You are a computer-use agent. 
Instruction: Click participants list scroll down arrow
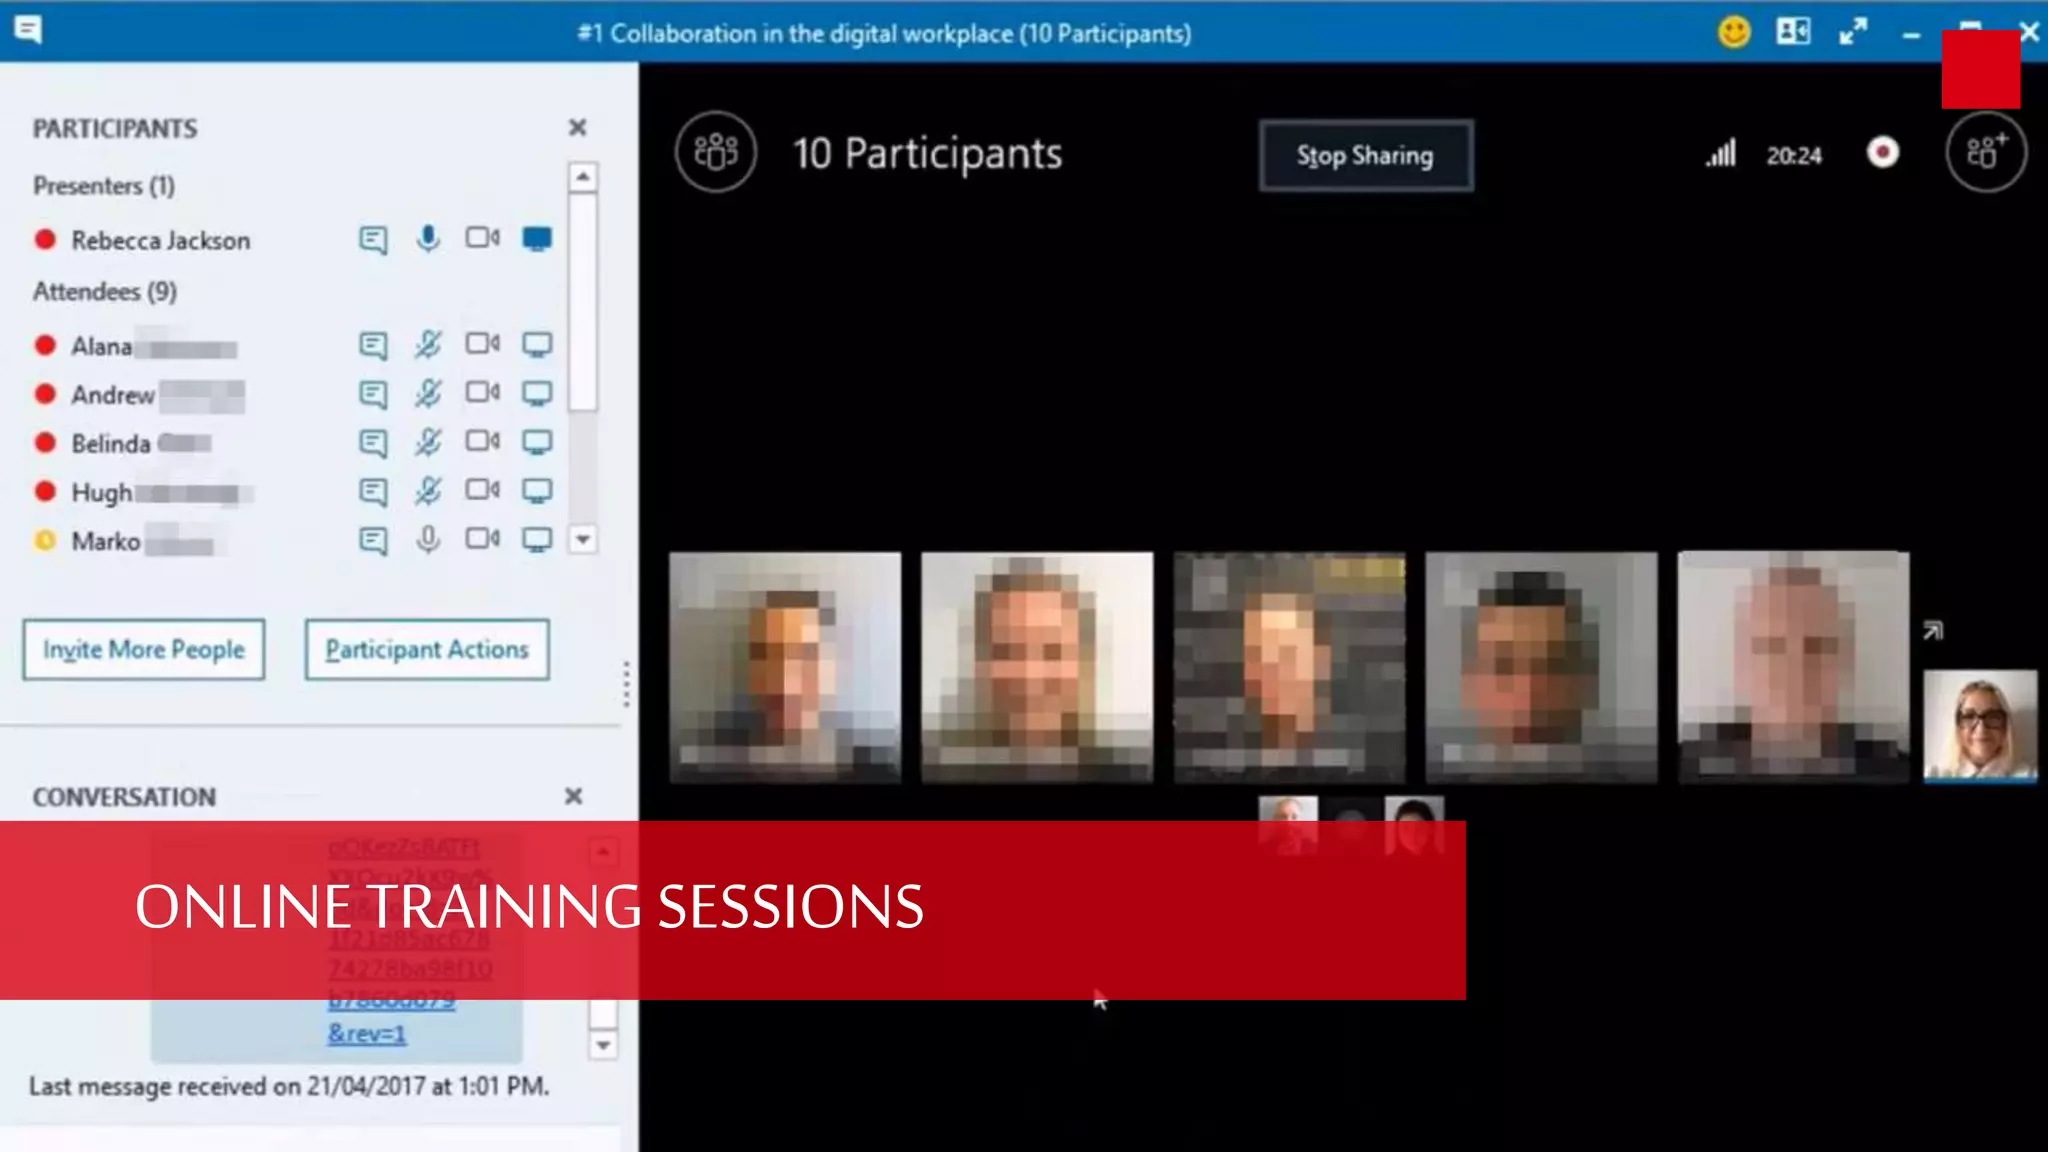583,539
